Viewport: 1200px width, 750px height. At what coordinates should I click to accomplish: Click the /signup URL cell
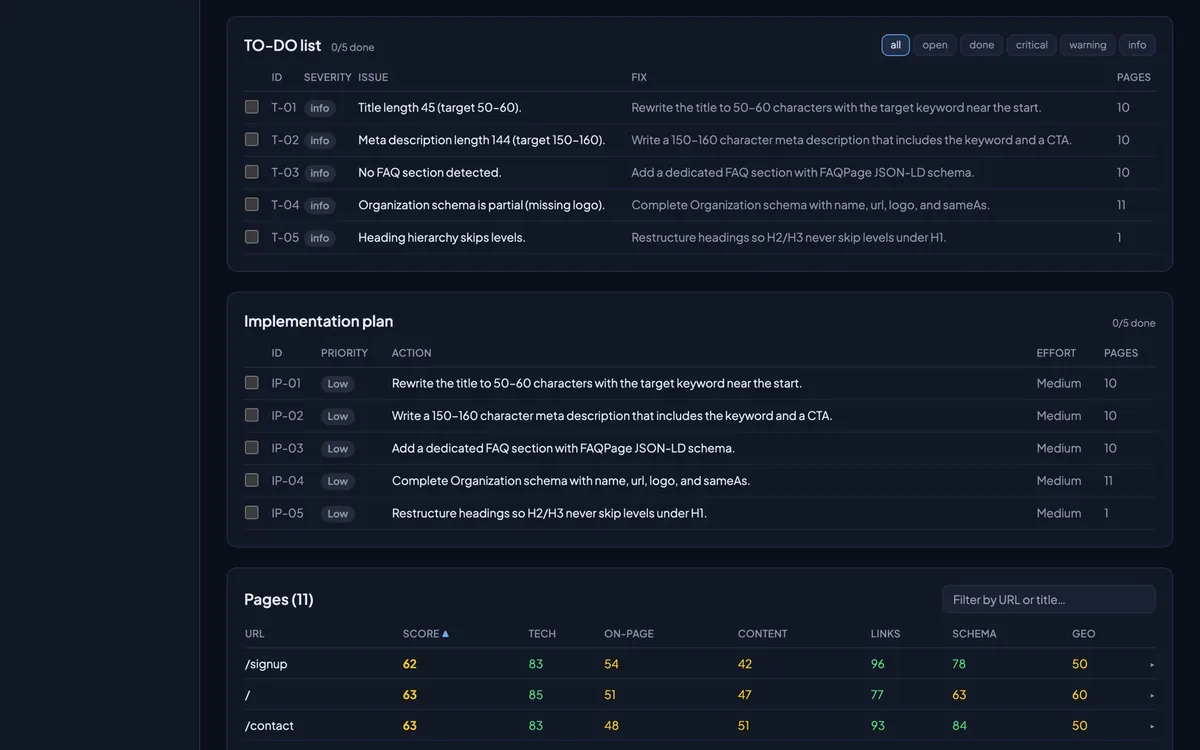coord(266,664)
